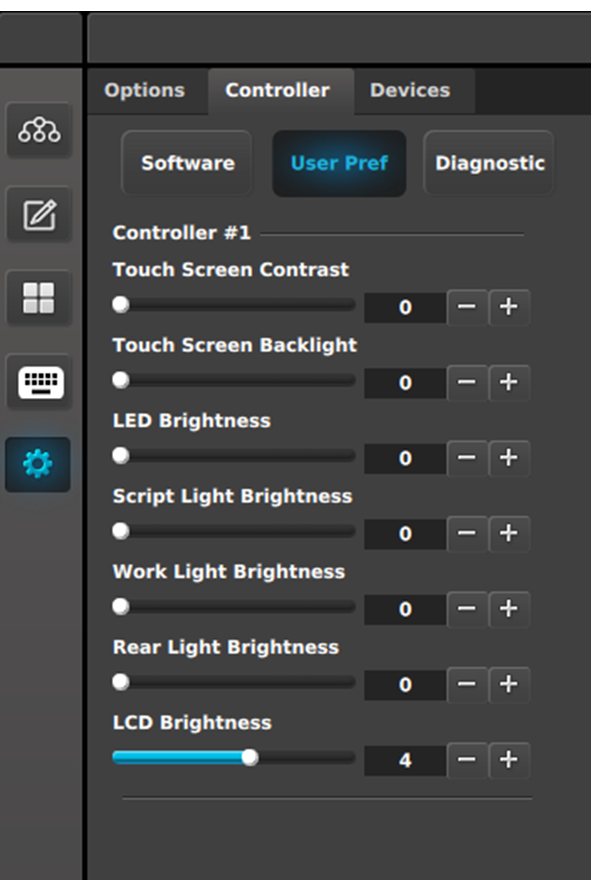
Task: Click the LCD Brightness slider track
Action: pos(234,758)
